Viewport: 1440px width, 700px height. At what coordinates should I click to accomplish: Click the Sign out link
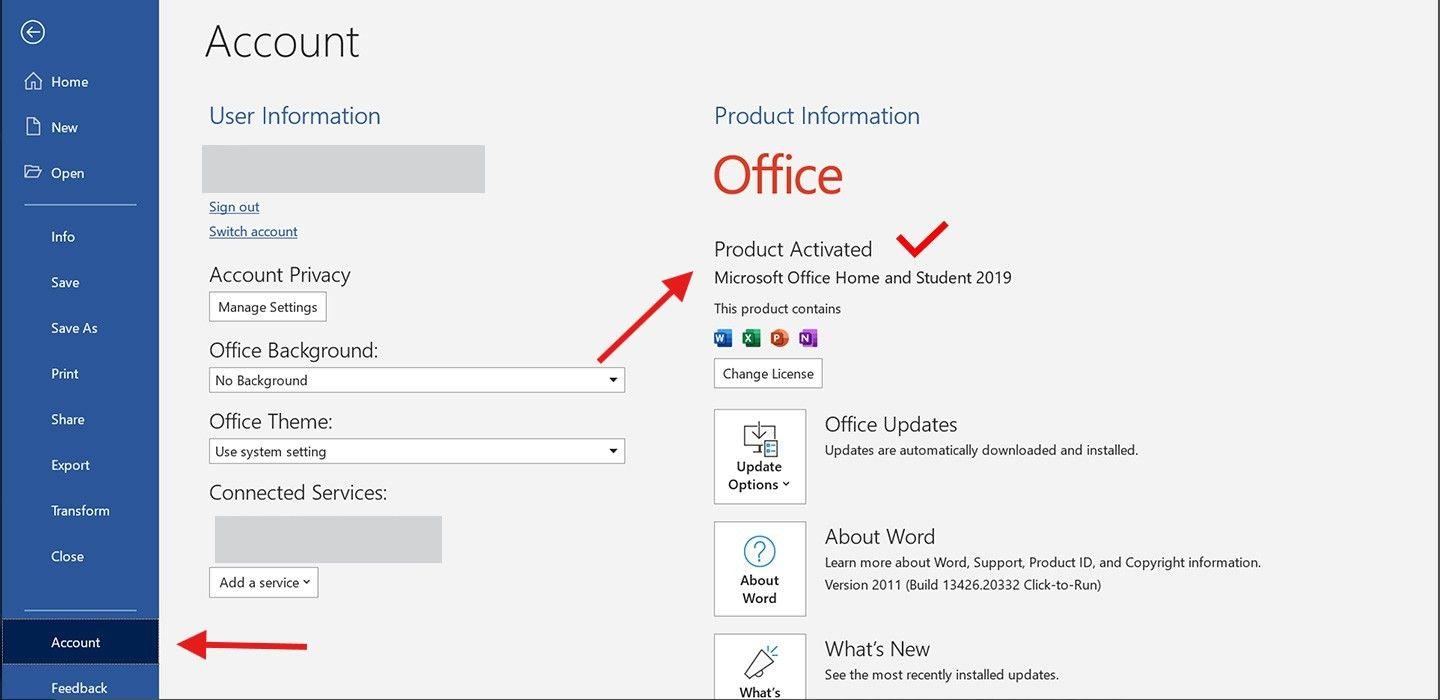tap(234, 206)
